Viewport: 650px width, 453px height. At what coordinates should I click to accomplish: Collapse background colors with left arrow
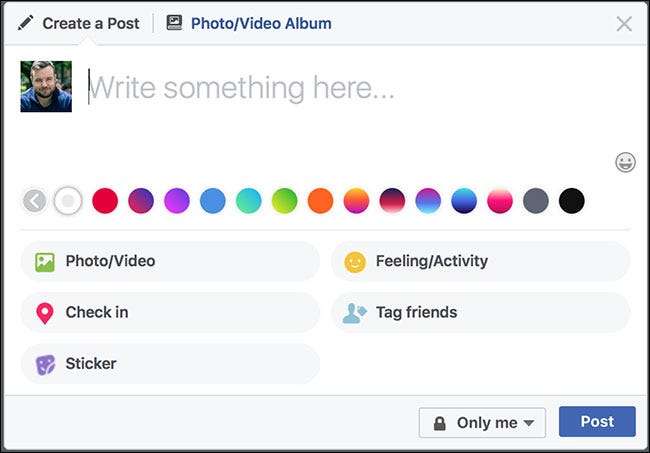pos(34,201)
